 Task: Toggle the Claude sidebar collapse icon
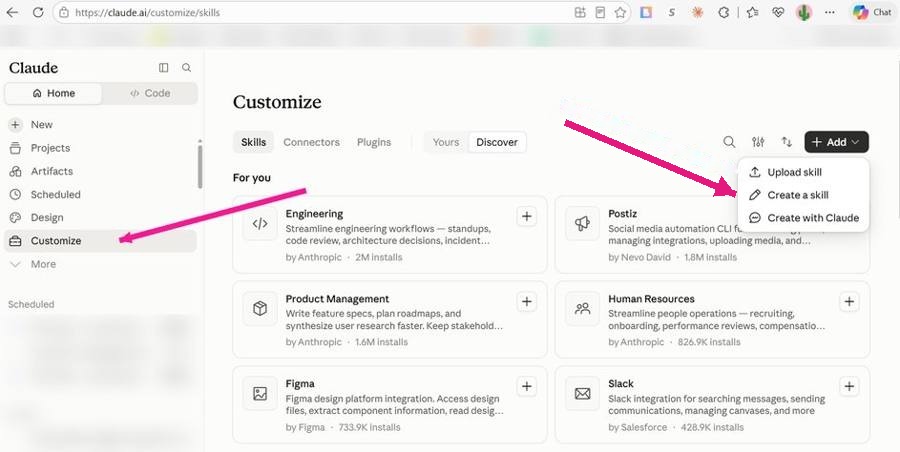(164, 68)
